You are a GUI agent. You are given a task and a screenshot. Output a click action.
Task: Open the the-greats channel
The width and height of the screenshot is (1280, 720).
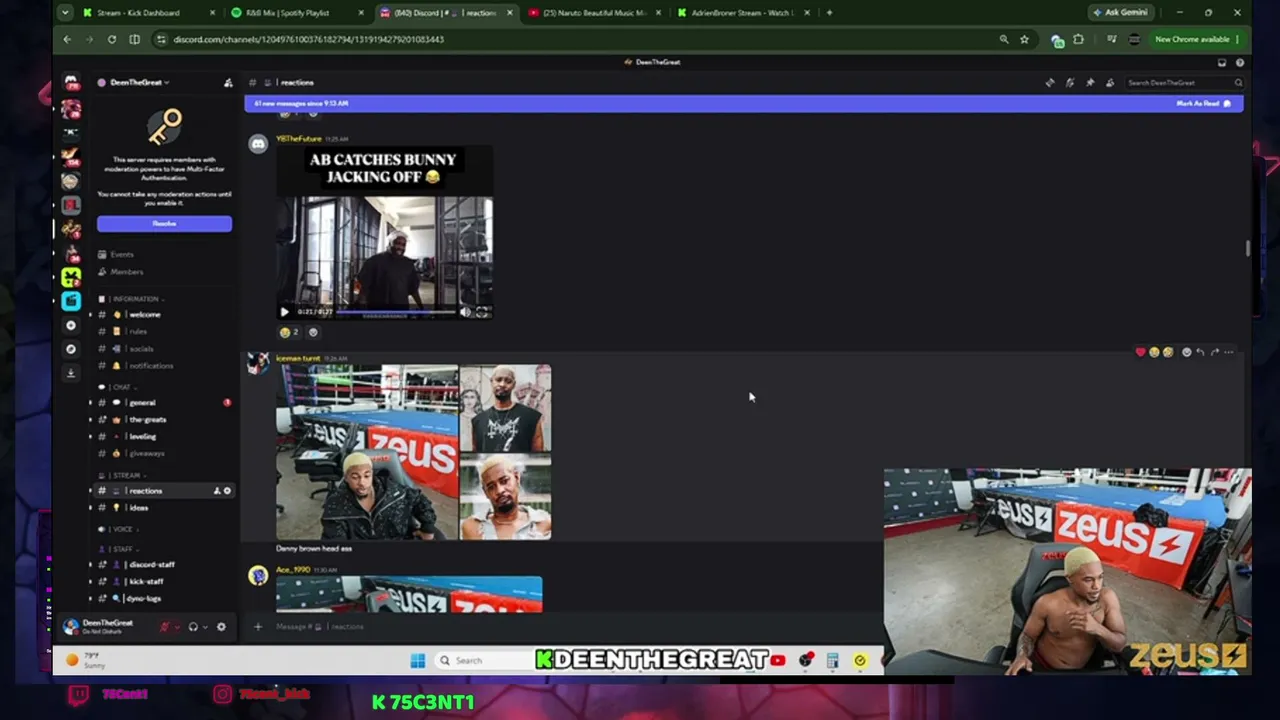147,420
